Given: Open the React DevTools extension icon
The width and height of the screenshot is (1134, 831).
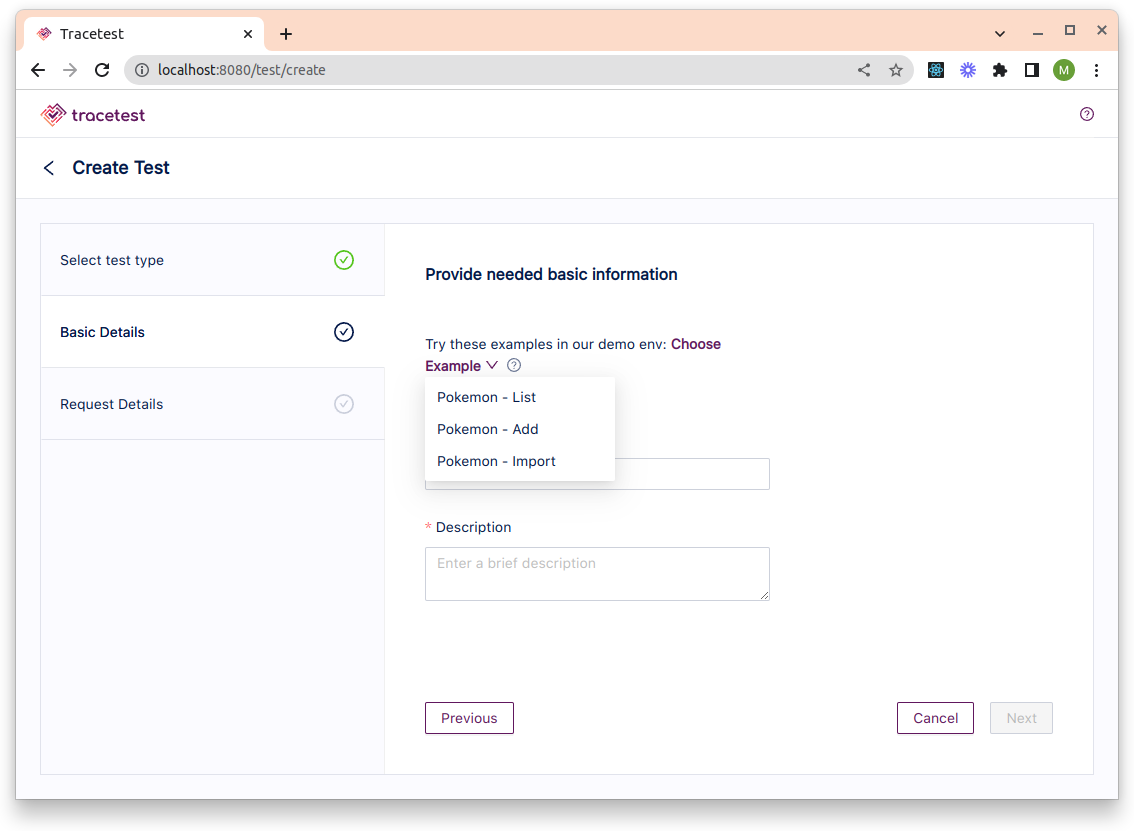Looking at the screenshot, I should [936, 70].
